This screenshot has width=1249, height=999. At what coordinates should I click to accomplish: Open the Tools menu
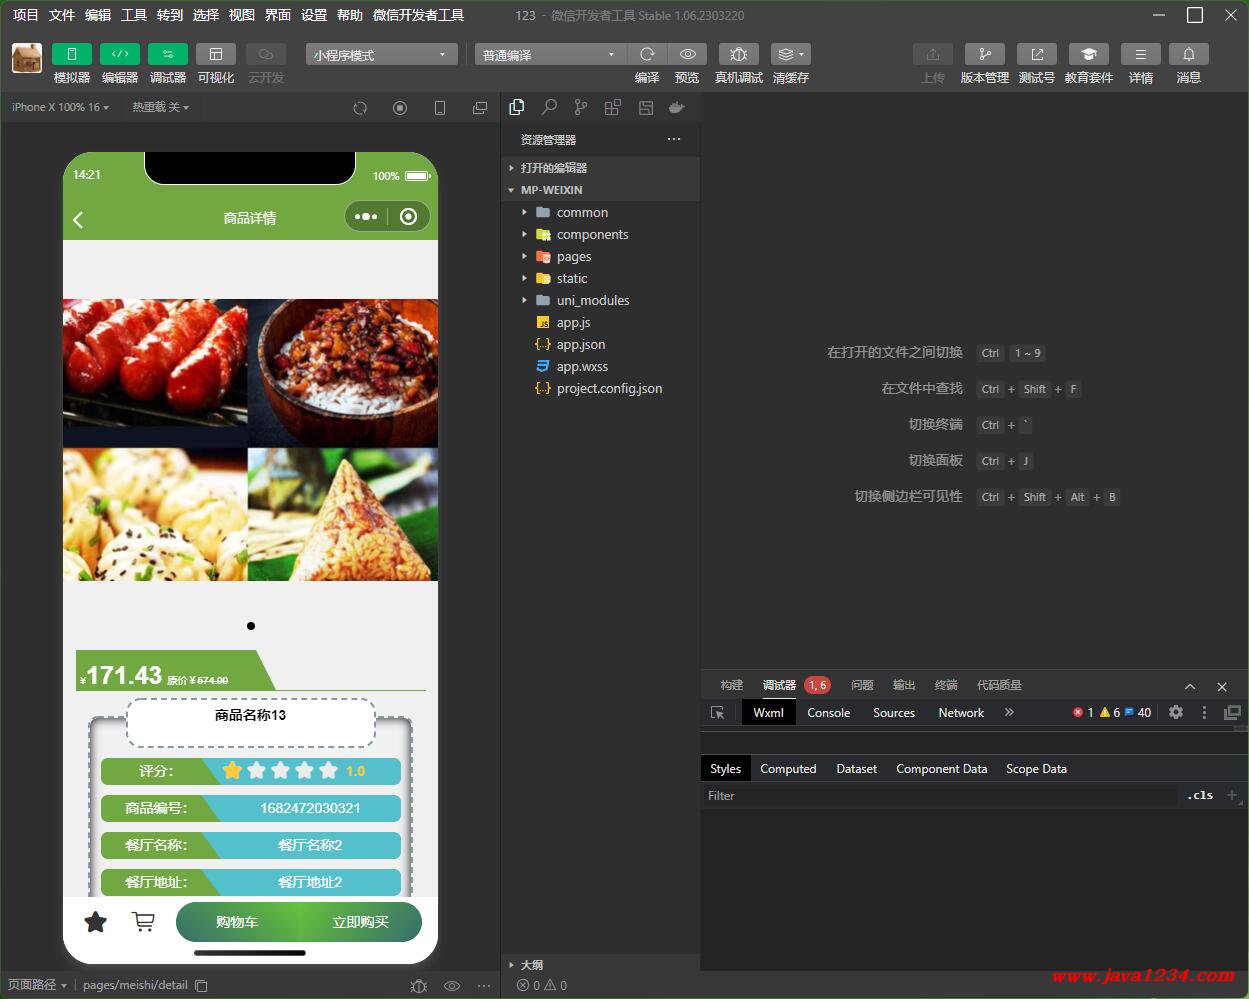pyautogui.click(x=134, y=15)
